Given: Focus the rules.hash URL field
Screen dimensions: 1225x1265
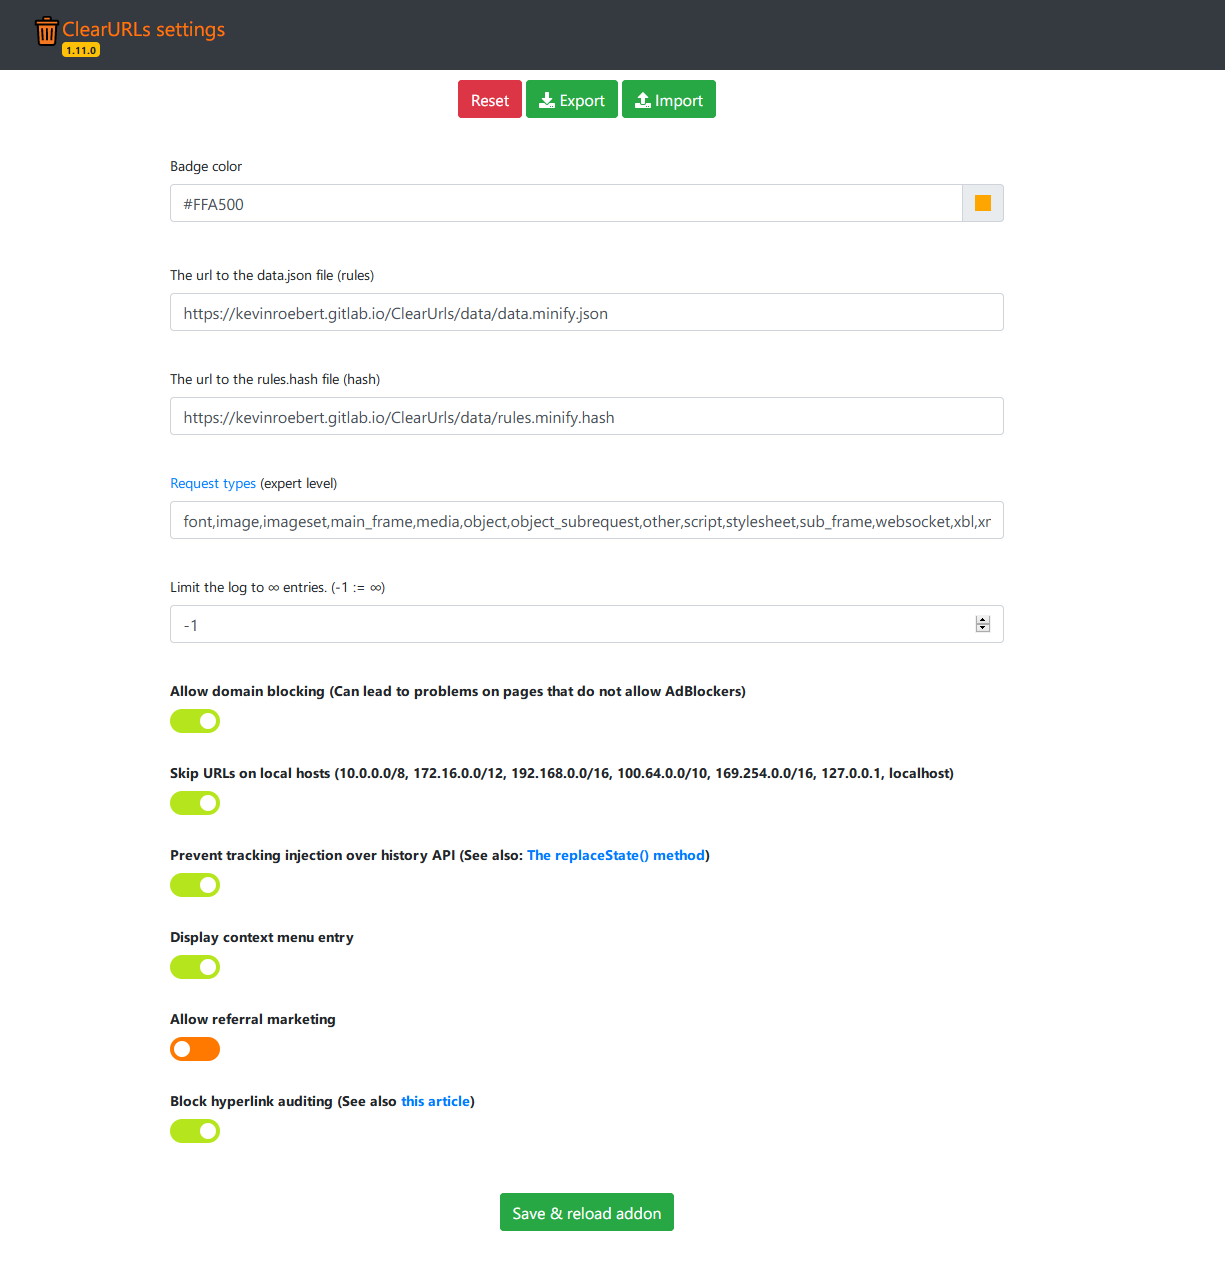Looking at the screenshot, I should point(586,417).
